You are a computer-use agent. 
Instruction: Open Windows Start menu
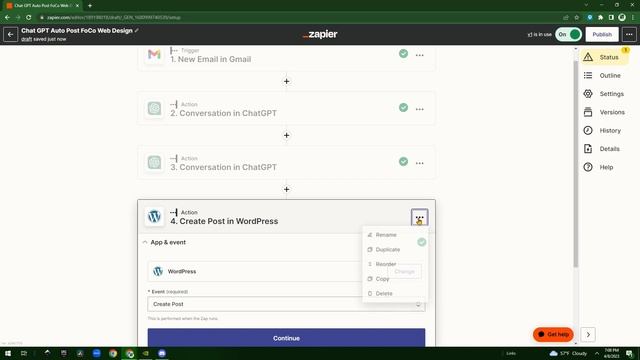8,353
